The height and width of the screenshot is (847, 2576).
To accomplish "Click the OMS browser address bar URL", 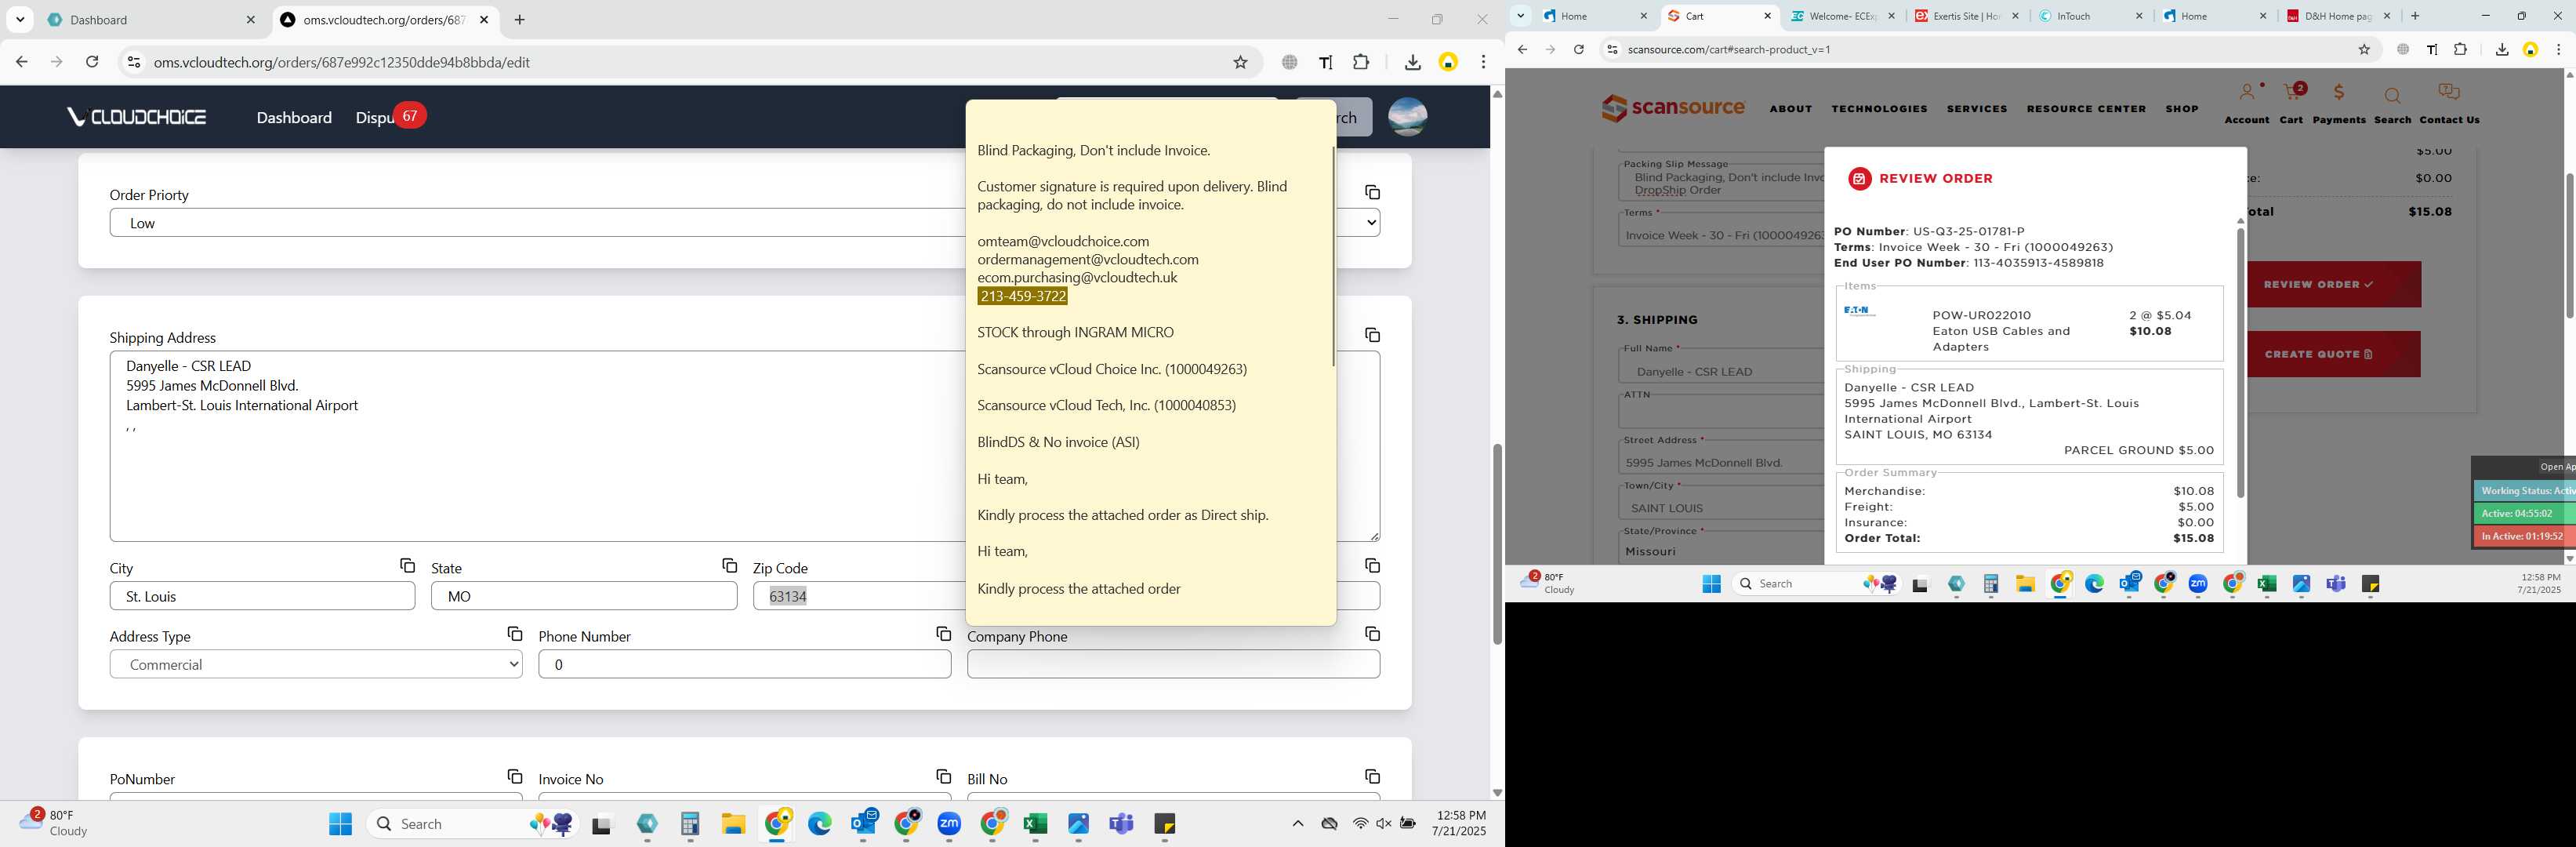I will (342, 62).
